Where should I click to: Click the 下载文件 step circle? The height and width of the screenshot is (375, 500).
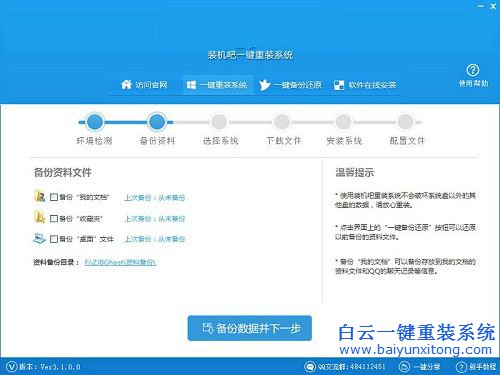coord(282,122)
